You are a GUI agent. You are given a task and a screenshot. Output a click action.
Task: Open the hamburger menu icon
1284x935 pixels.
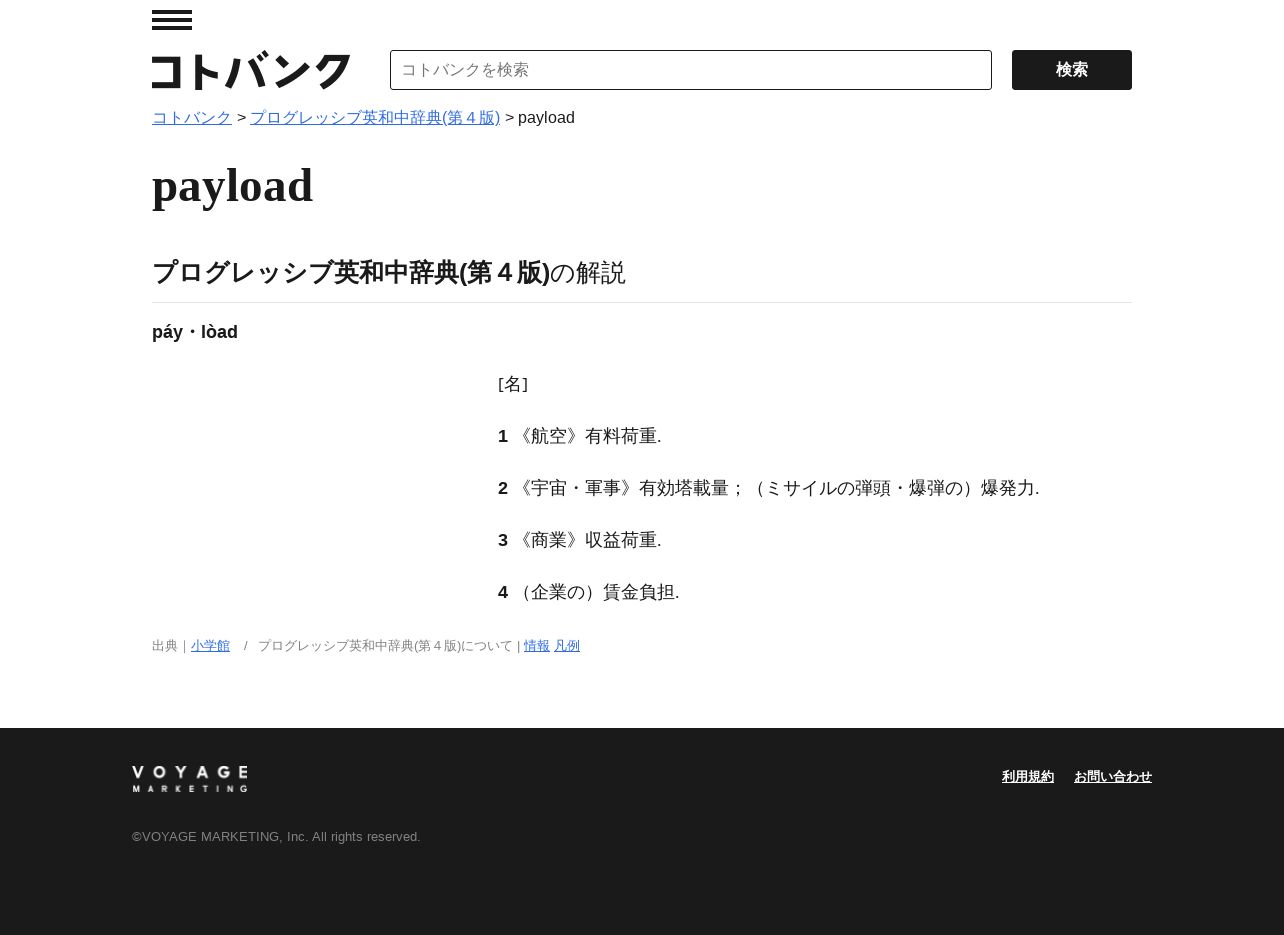[172, 20]
